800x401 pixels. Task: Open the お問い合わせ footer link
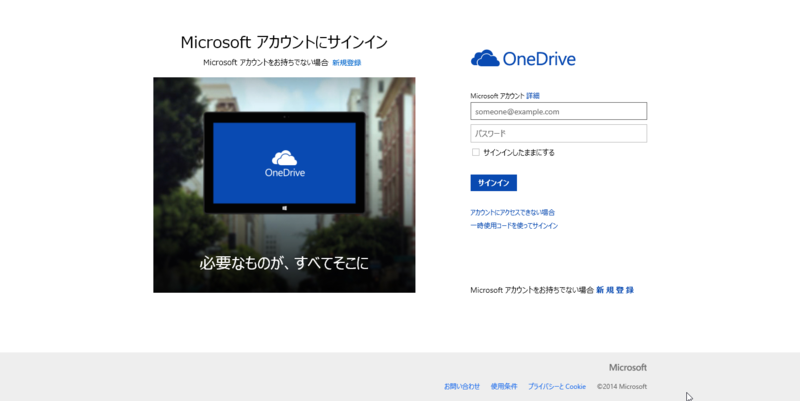point(462,386)
